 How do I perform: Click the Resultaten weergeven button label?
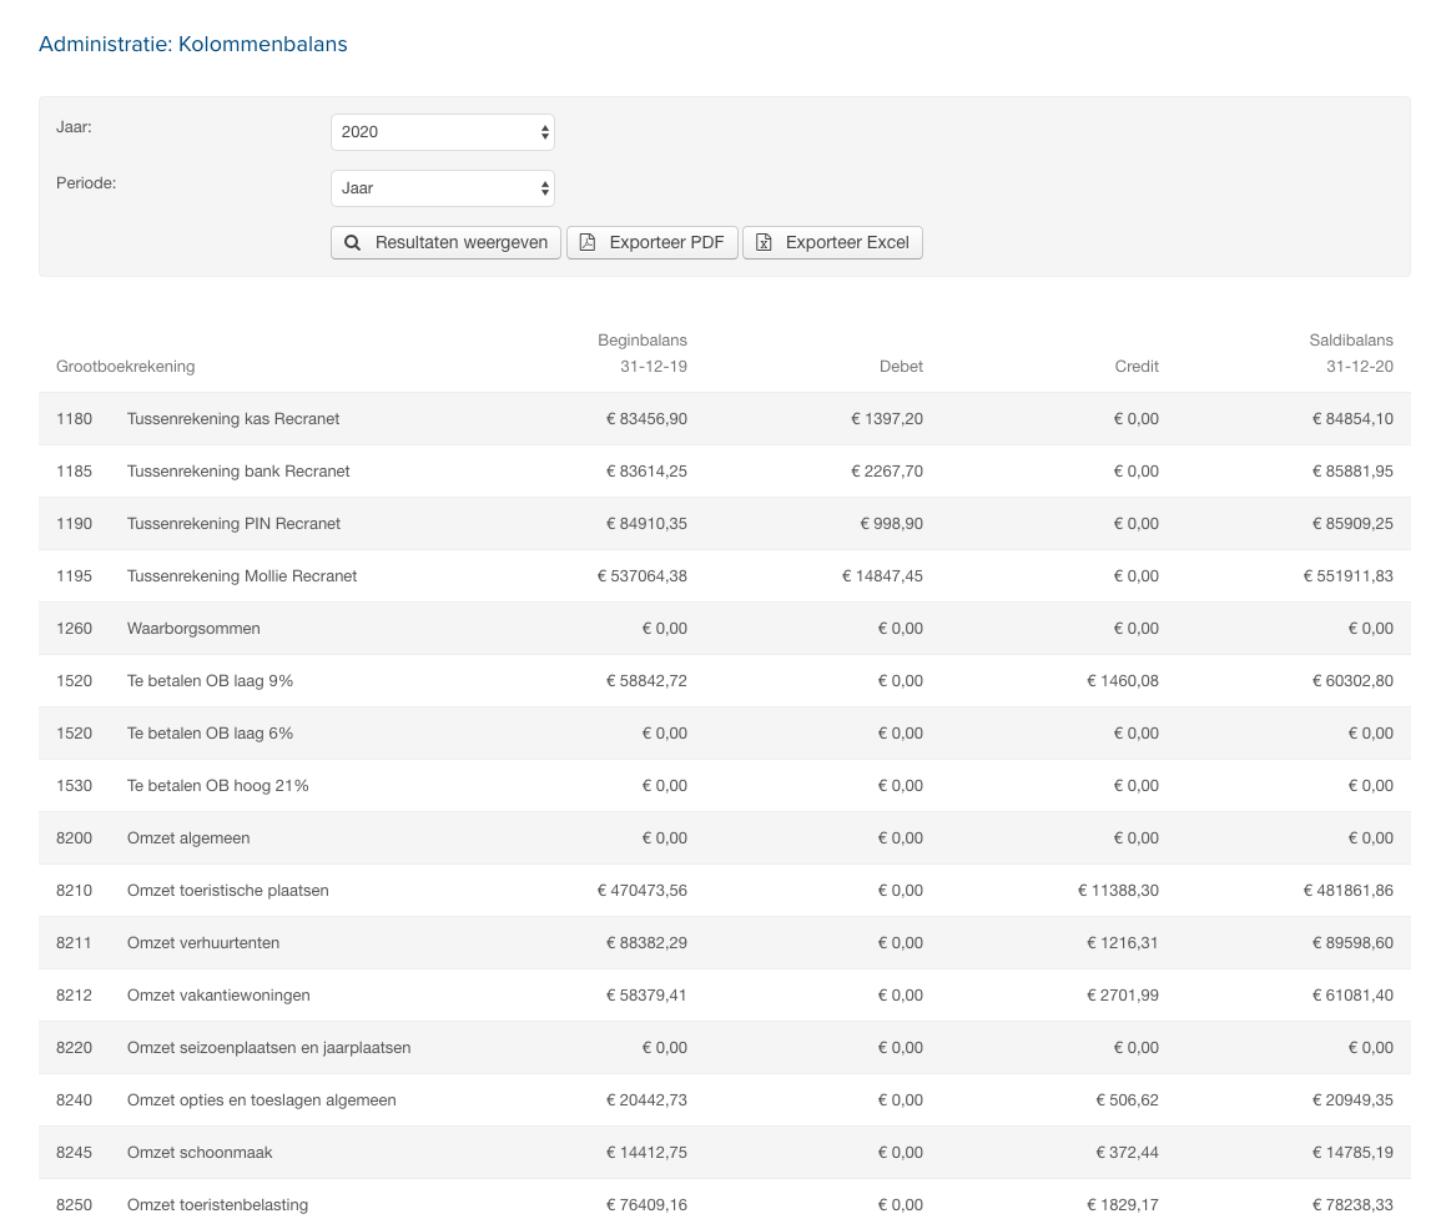click(461, 243)
